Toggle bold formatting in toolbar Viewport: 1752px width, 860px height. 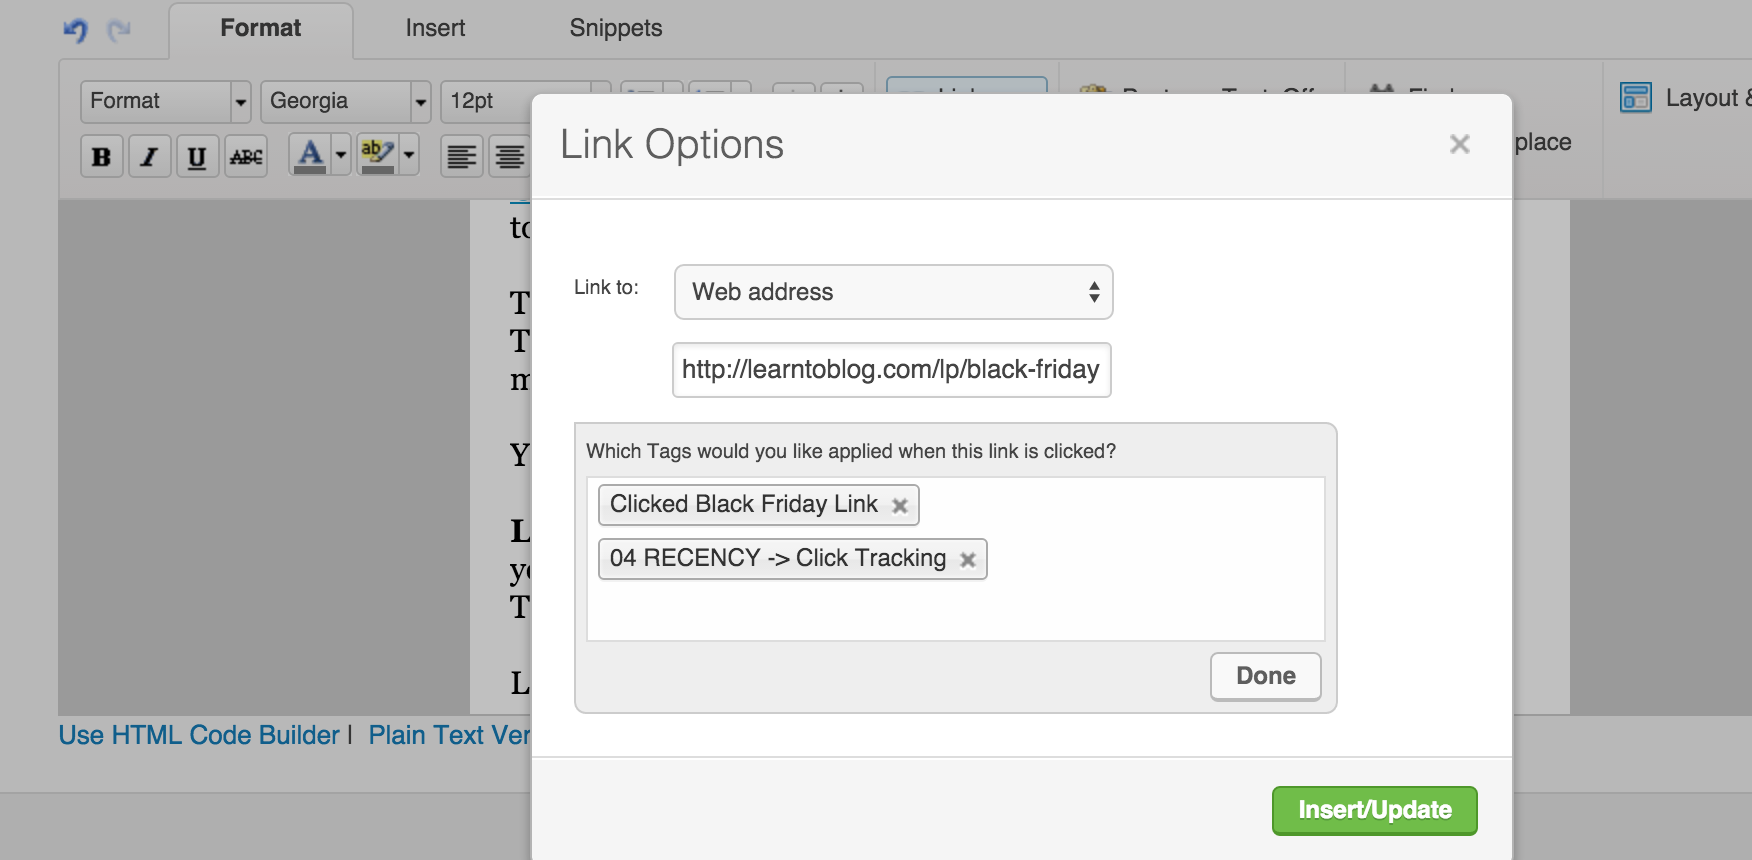pos(101,156)
